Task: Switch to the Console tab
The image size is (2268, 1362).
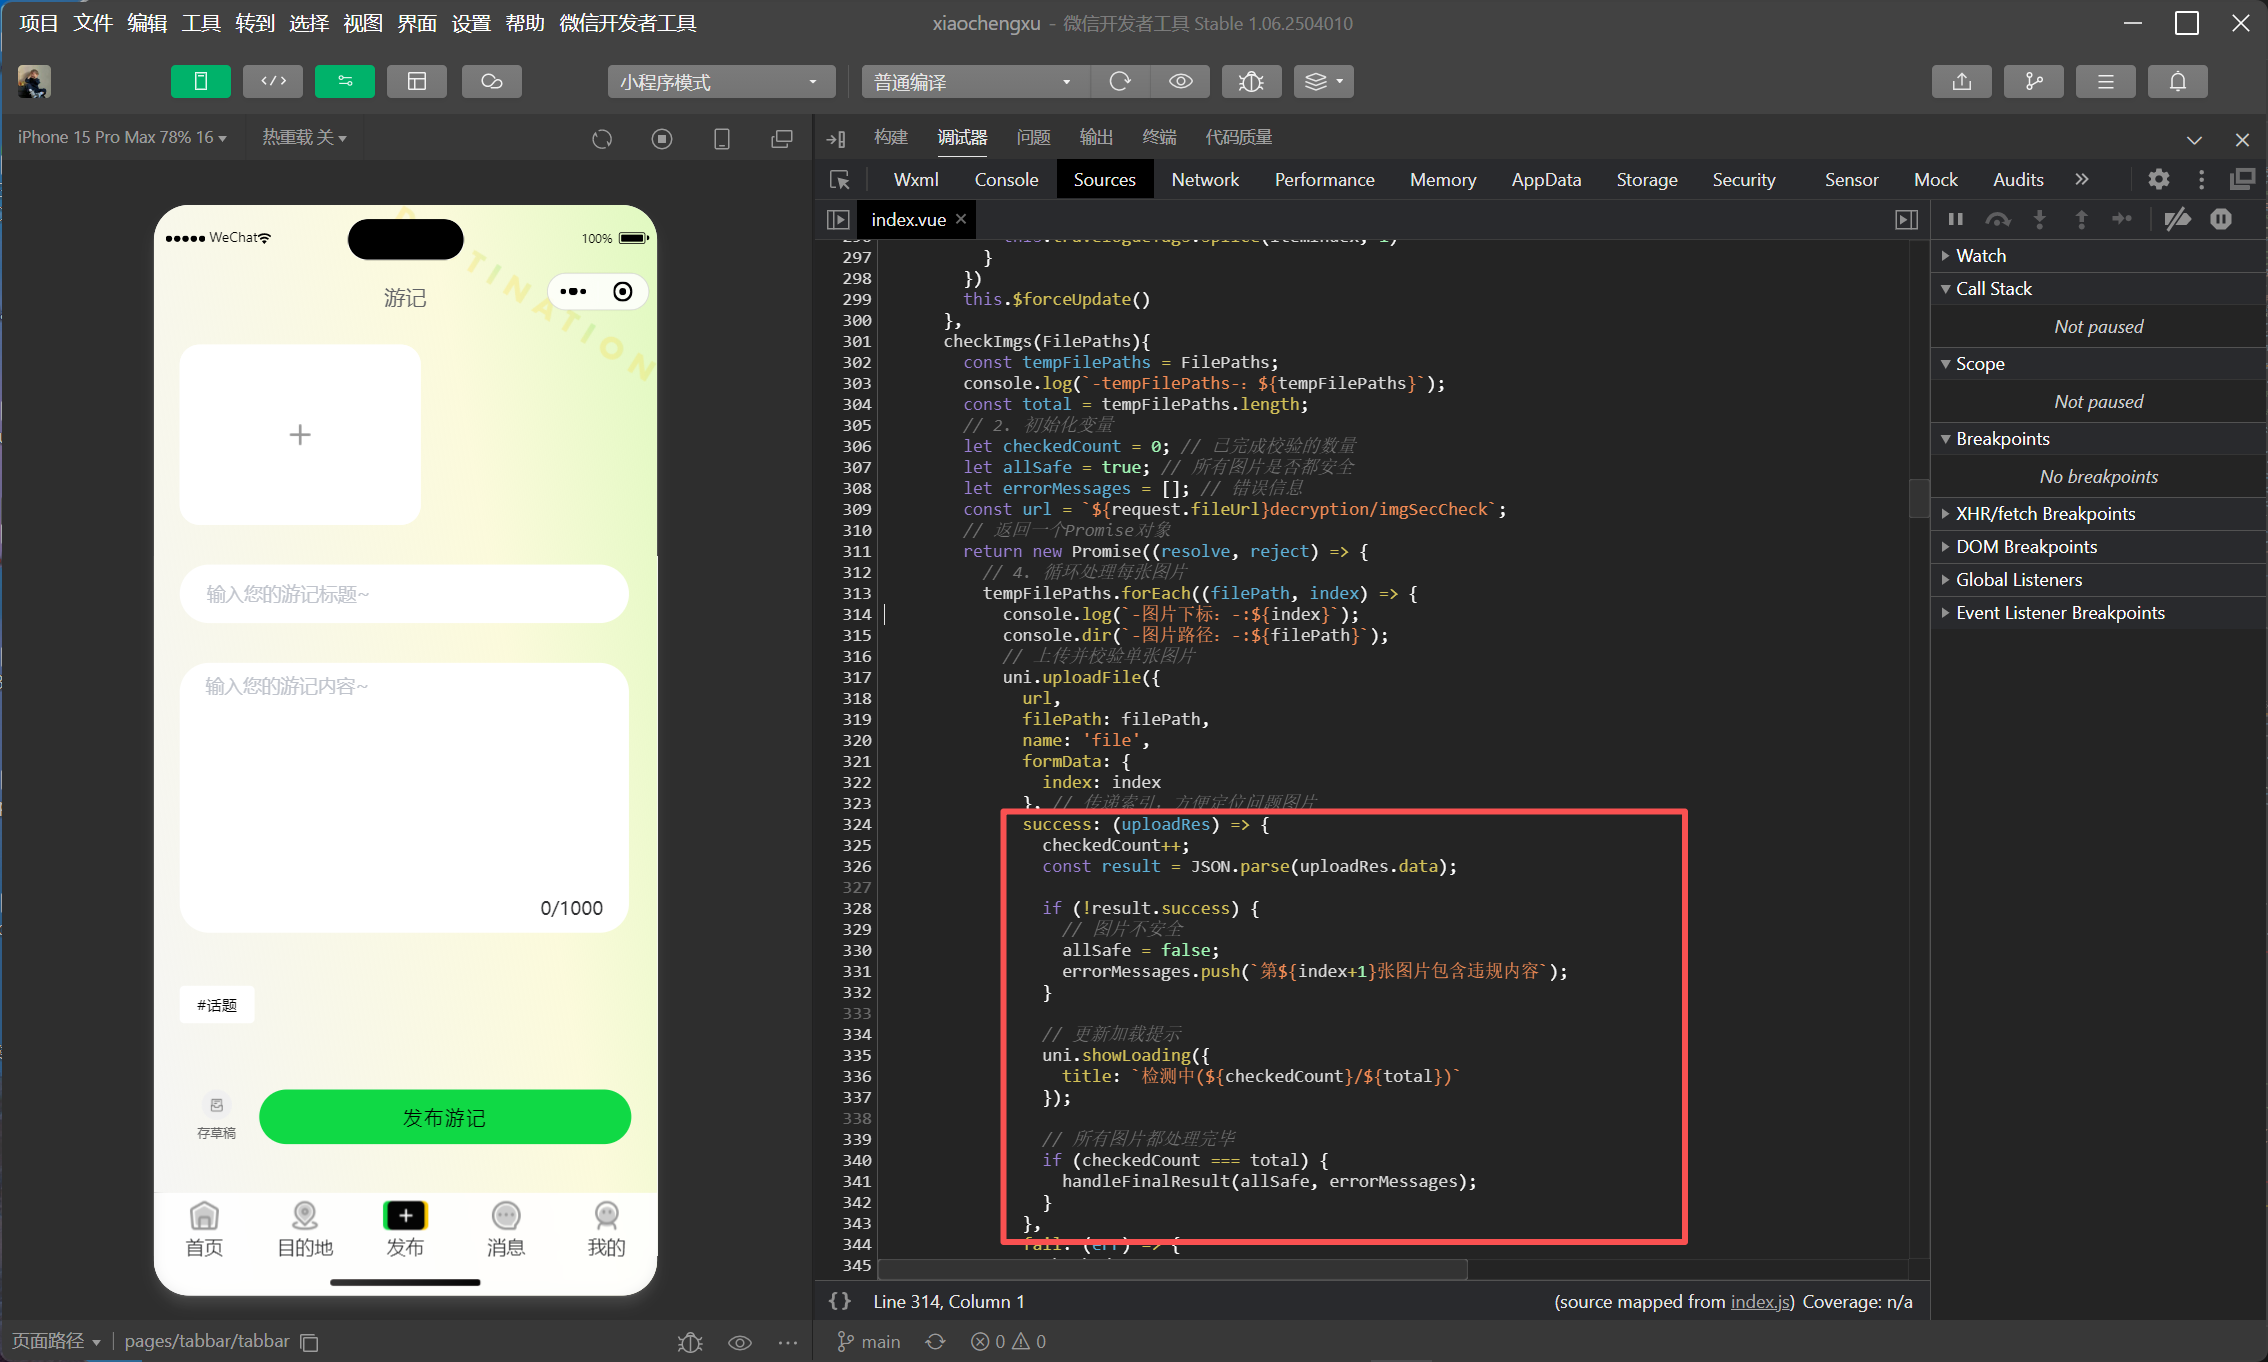Action: pos(1006,180)
